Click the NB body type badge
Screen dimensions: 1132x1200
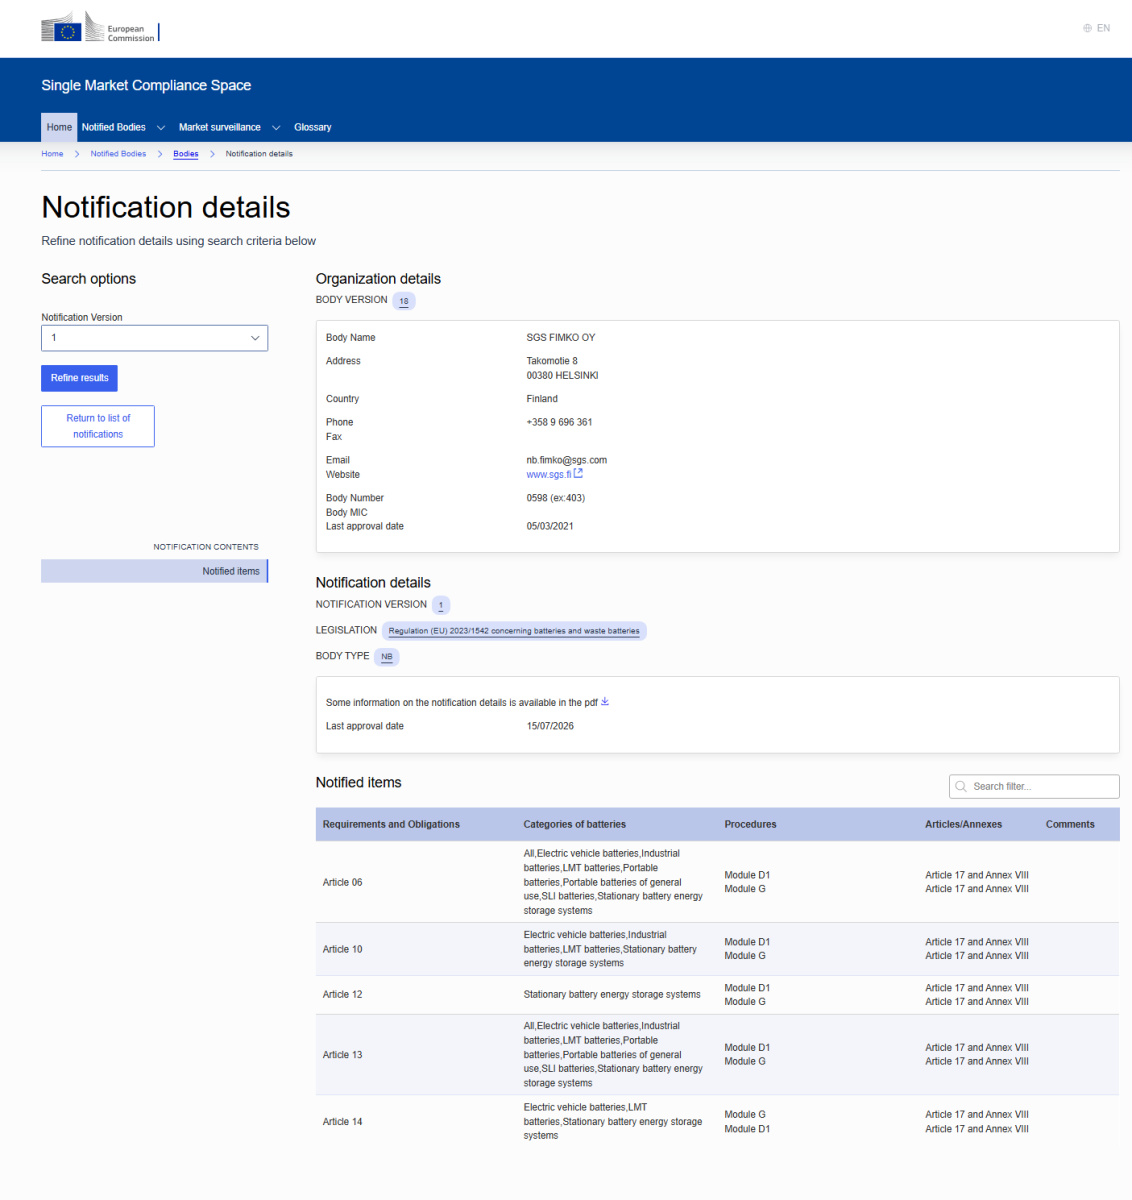(387, 657)
